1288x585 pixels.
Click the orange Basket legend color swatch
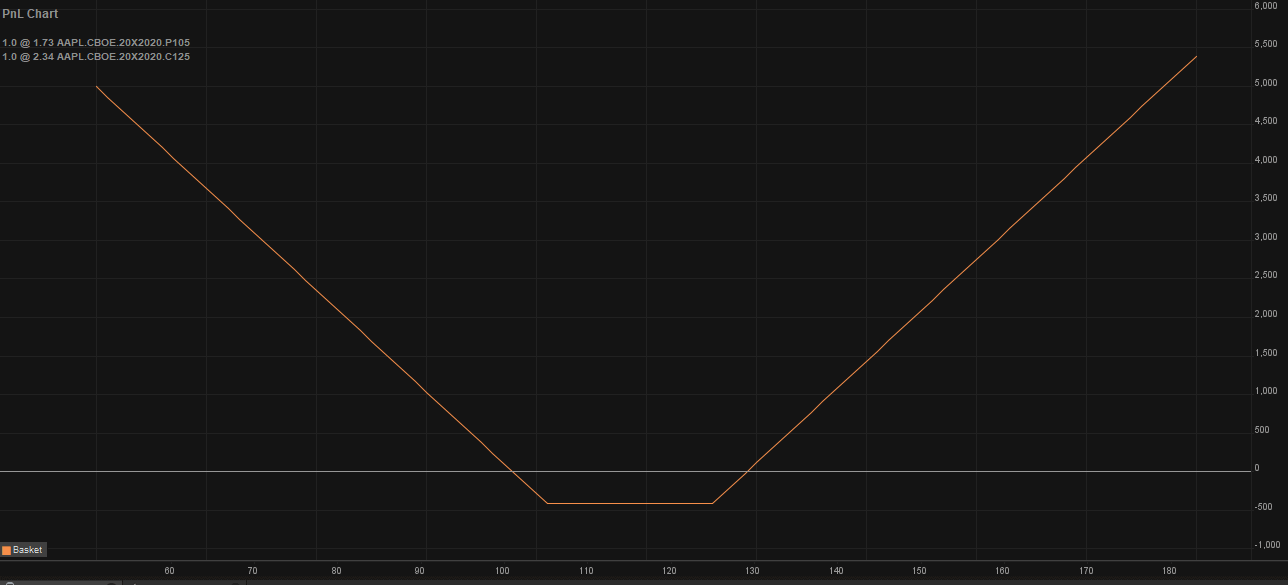(x=6, y=550)
